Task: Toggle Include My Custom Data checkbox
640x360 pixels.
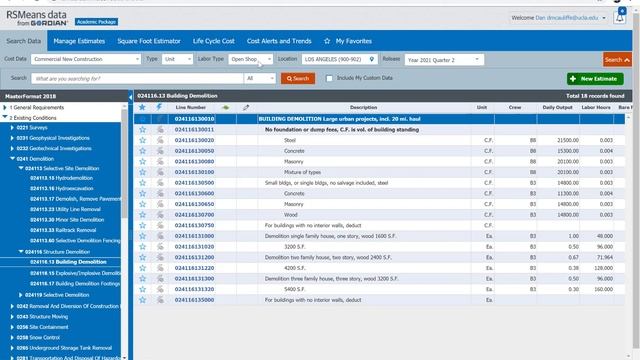Action: coord(329,78)
